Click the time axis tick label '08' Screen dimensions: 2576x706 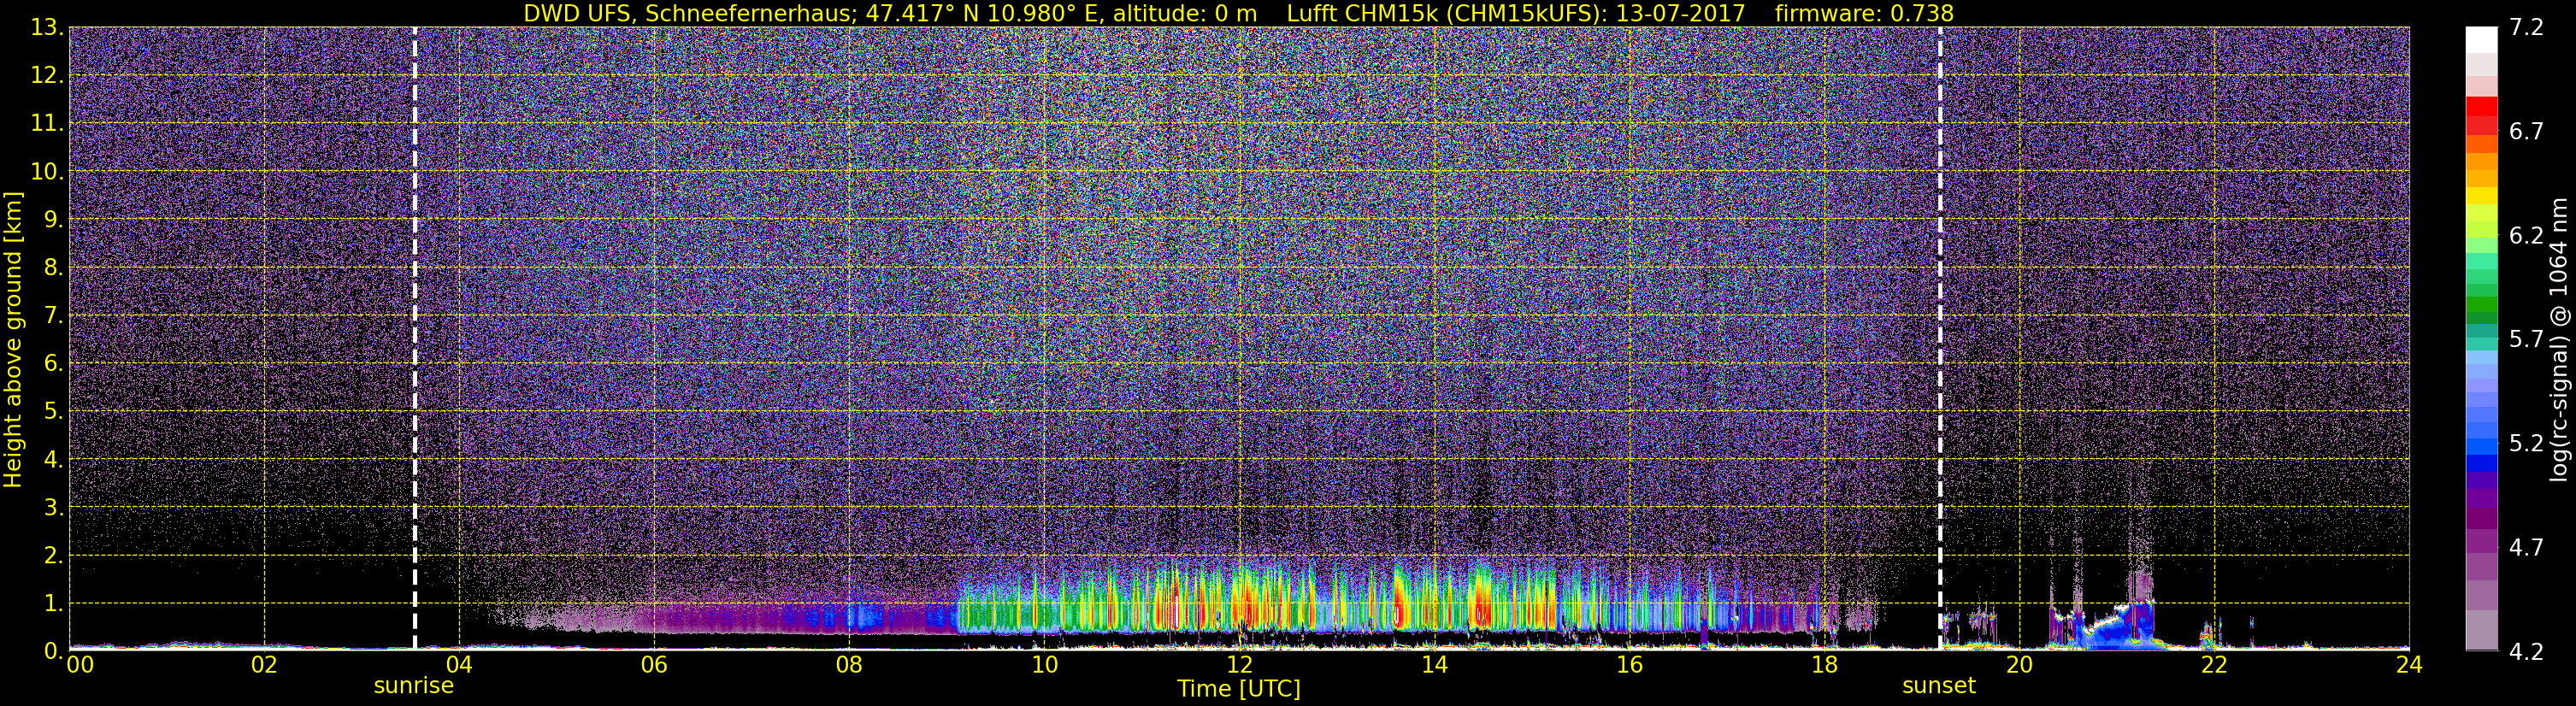[x=849, y=665]
